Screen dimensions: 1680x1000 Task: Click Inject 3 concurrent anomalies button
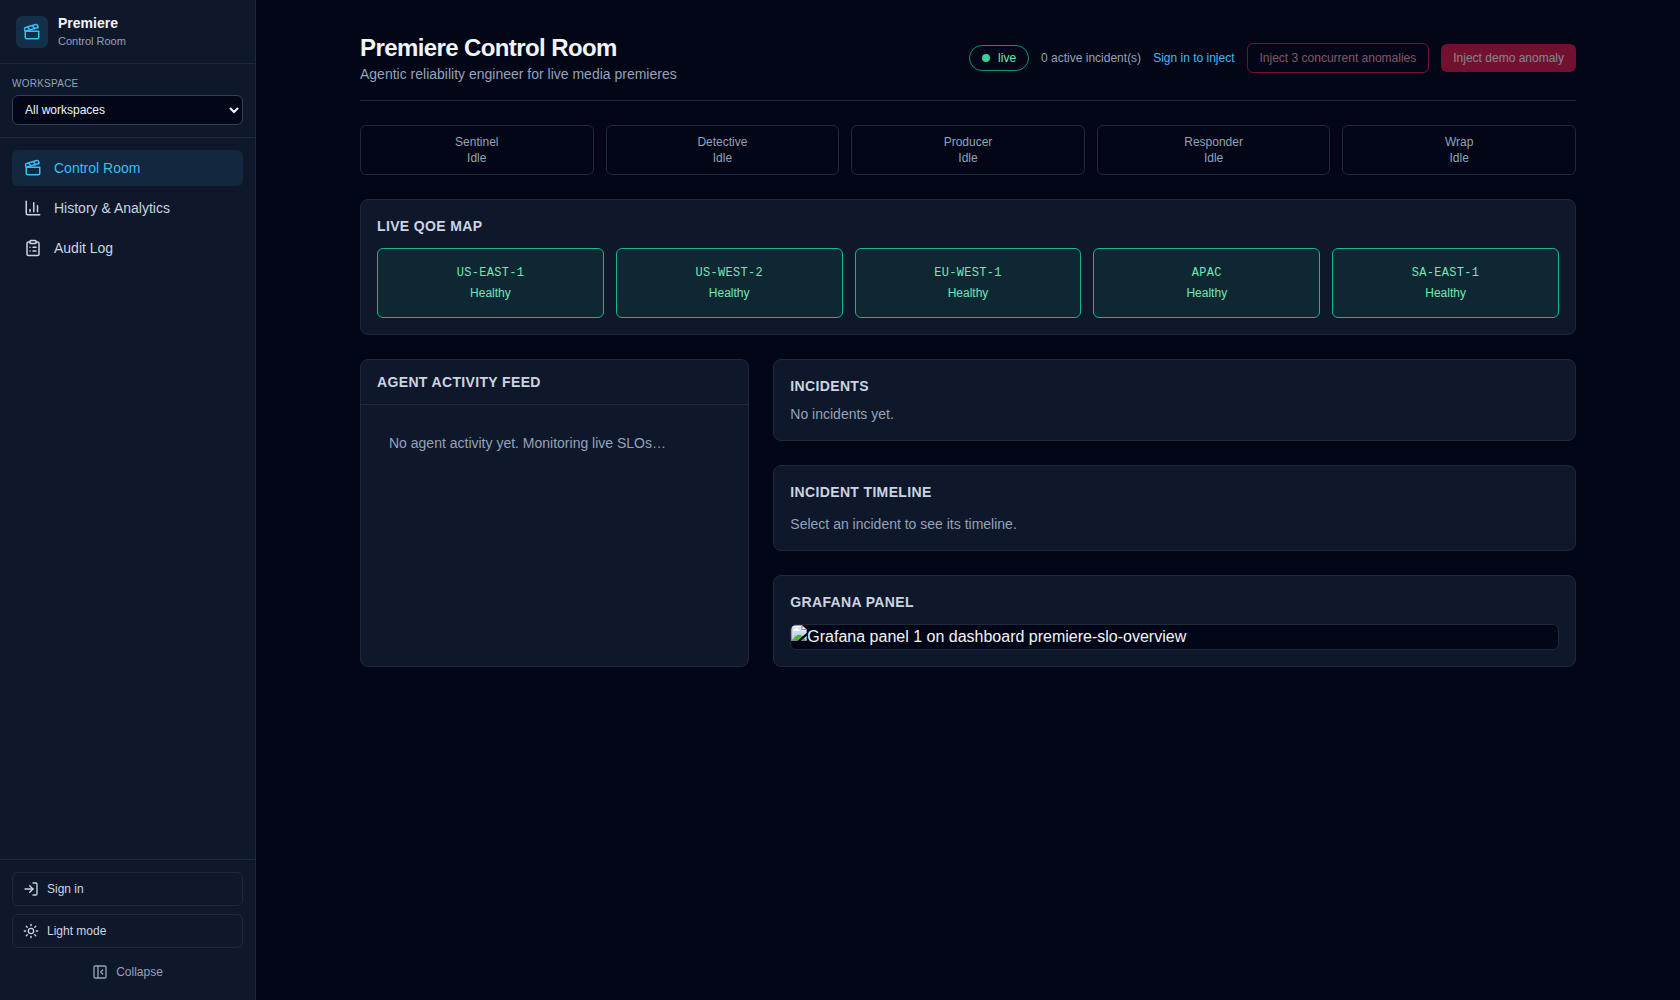pyautogui.click(x=1337, y=58)
